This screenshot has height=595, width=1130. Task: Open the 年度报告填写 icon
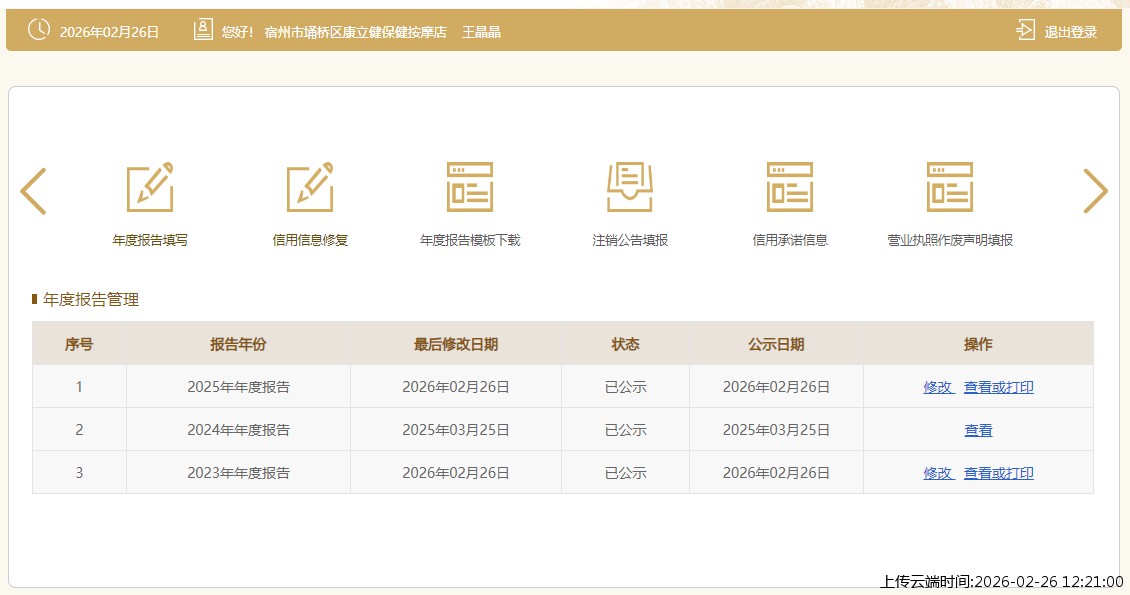(150, 187)
